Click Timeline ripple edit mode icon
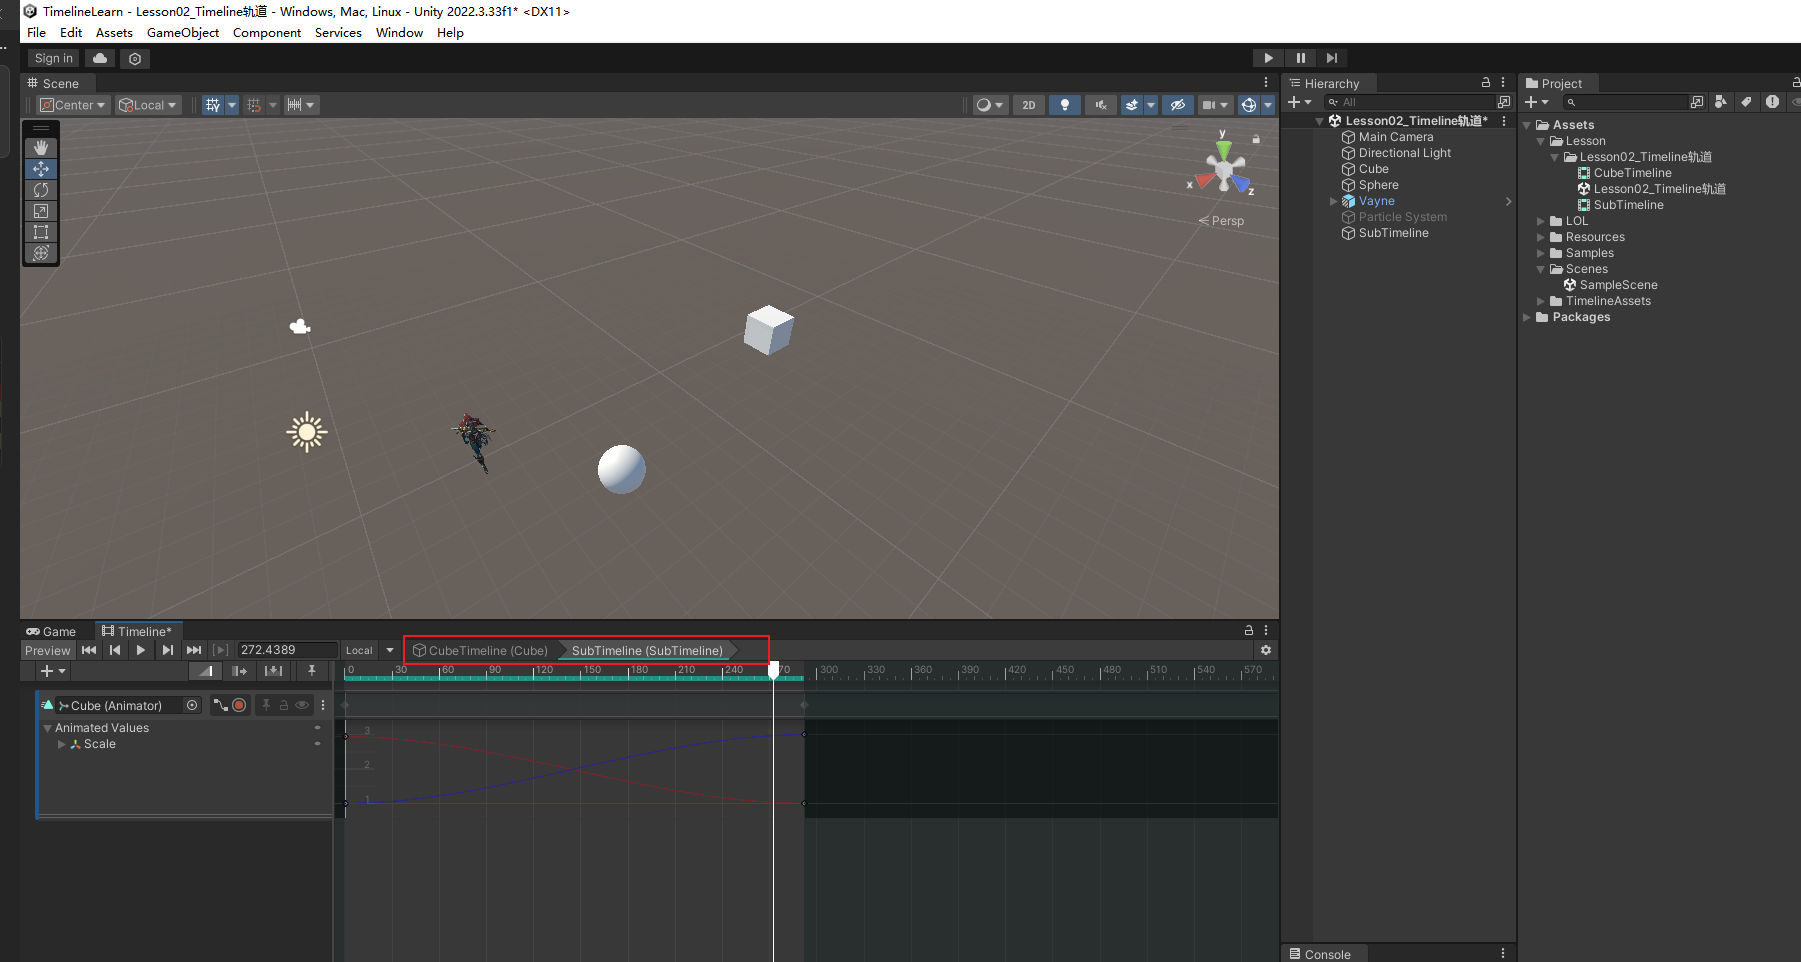 point(239,671)
